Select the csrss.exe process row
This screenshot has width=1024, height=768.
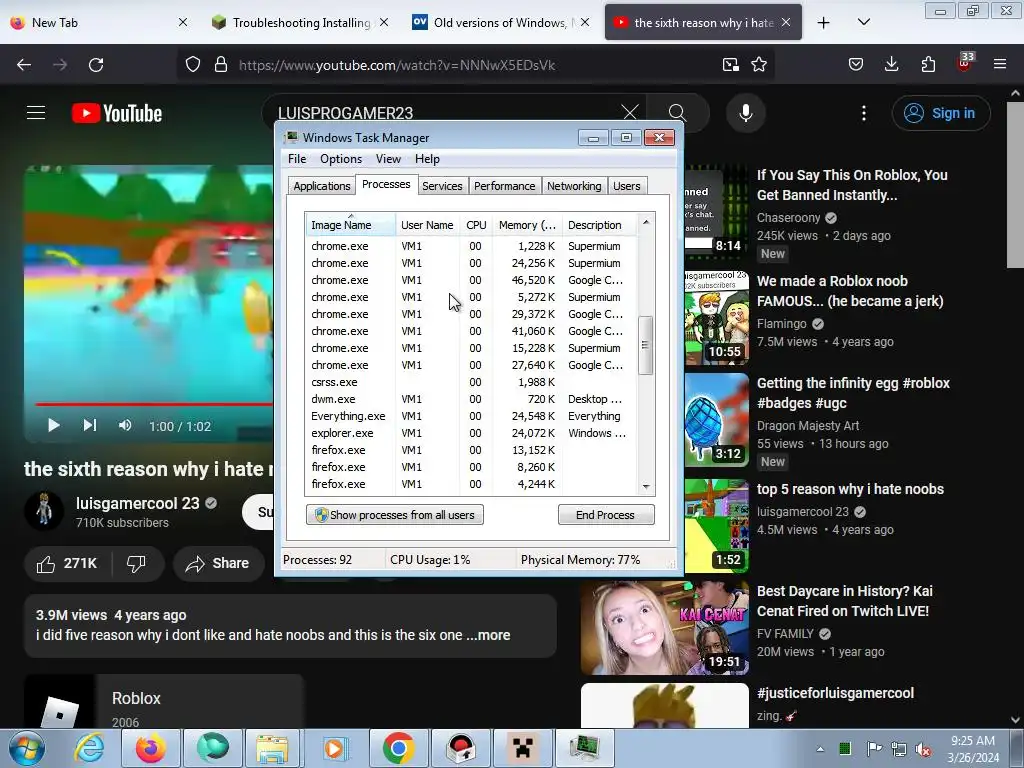tap(471, 382)
